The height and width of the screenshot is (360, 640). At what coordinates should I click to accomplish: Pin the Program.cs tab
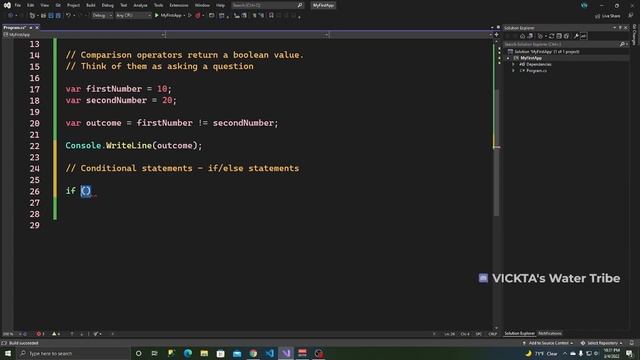tap(31, 27)
